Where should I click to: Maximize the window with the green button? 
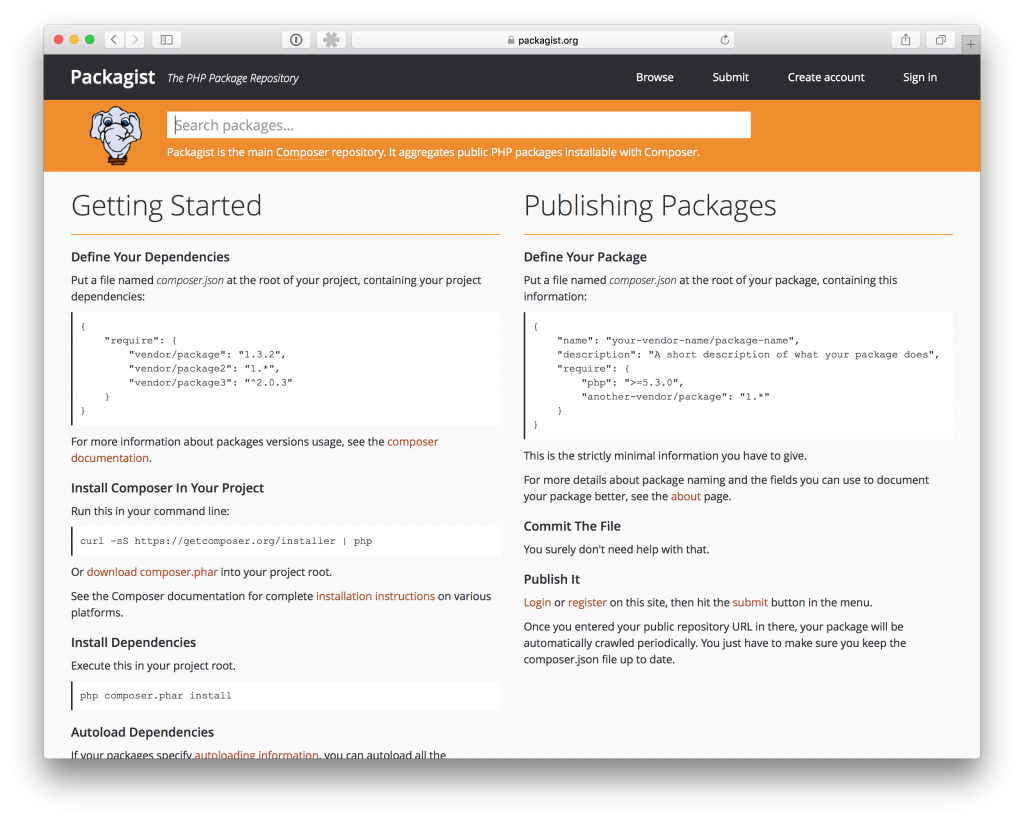[89, 40]
